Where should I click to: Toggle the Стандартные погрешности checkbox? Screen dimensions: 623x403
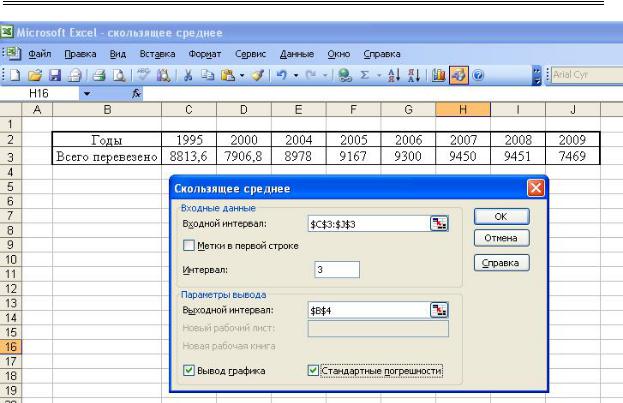click(313, 370)
